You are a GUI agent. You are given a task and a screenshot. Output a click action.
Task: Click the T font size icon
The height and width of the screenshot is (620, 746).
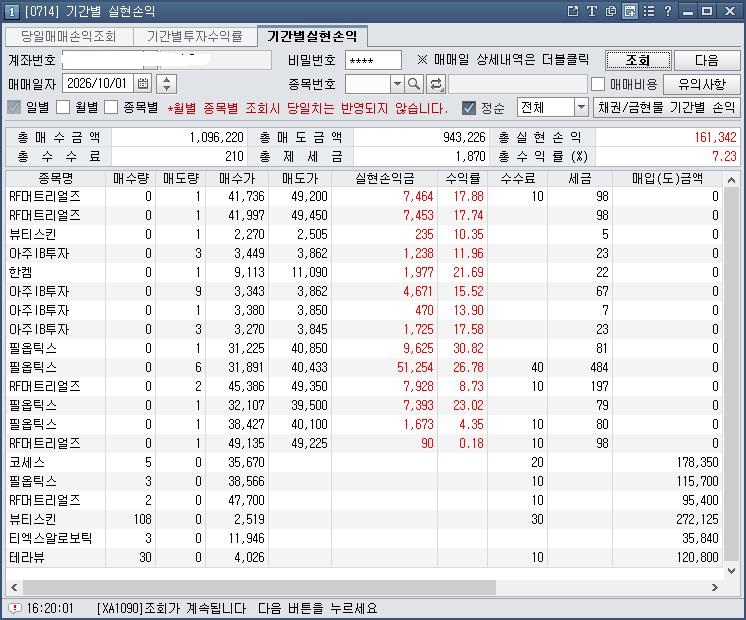click(591, 11)
